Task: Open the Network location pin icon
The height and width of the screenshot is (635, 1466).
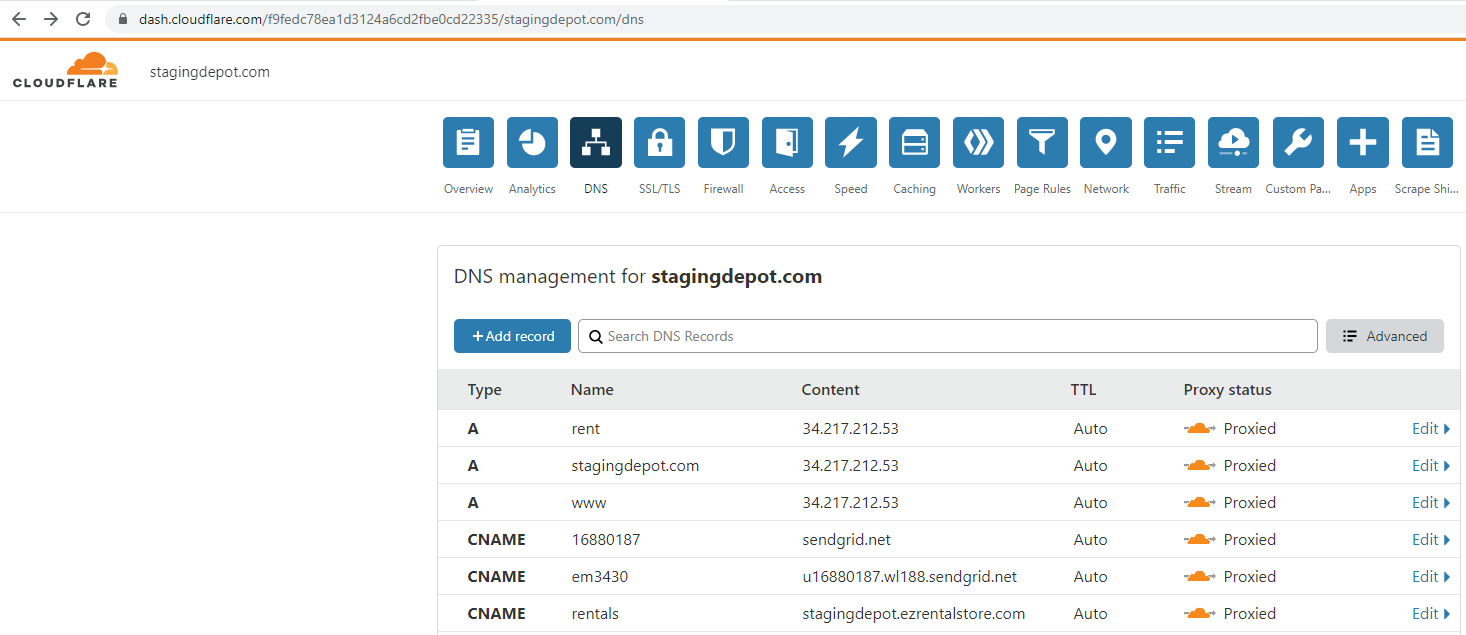Action: coord(1106,142)
